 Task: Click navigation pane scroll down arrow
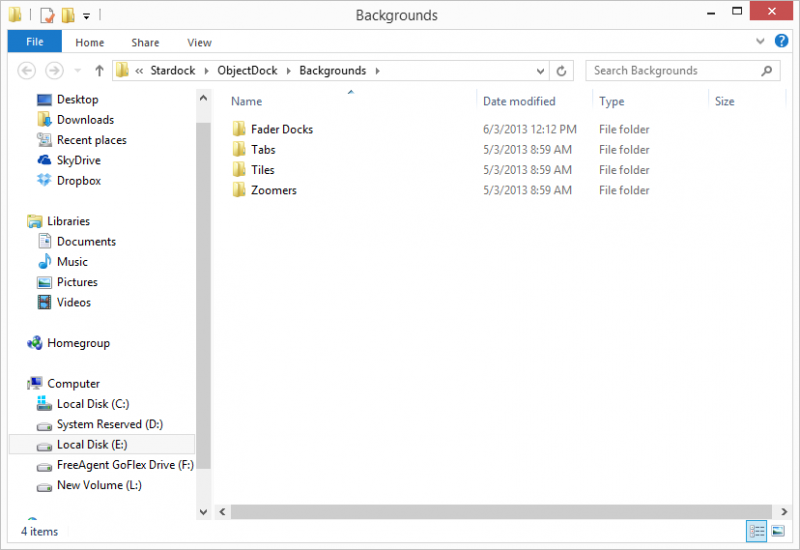pos(203,512)
